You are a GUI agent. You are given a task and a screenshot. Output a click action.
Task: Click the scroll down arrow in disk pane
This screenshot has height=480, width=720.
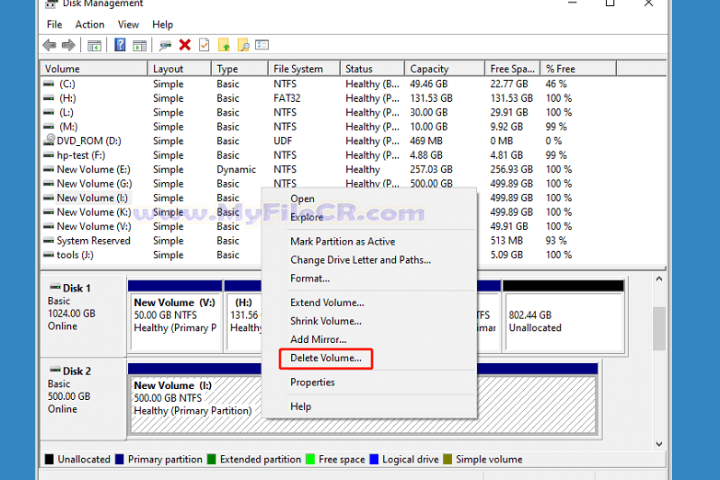point(659,444)
